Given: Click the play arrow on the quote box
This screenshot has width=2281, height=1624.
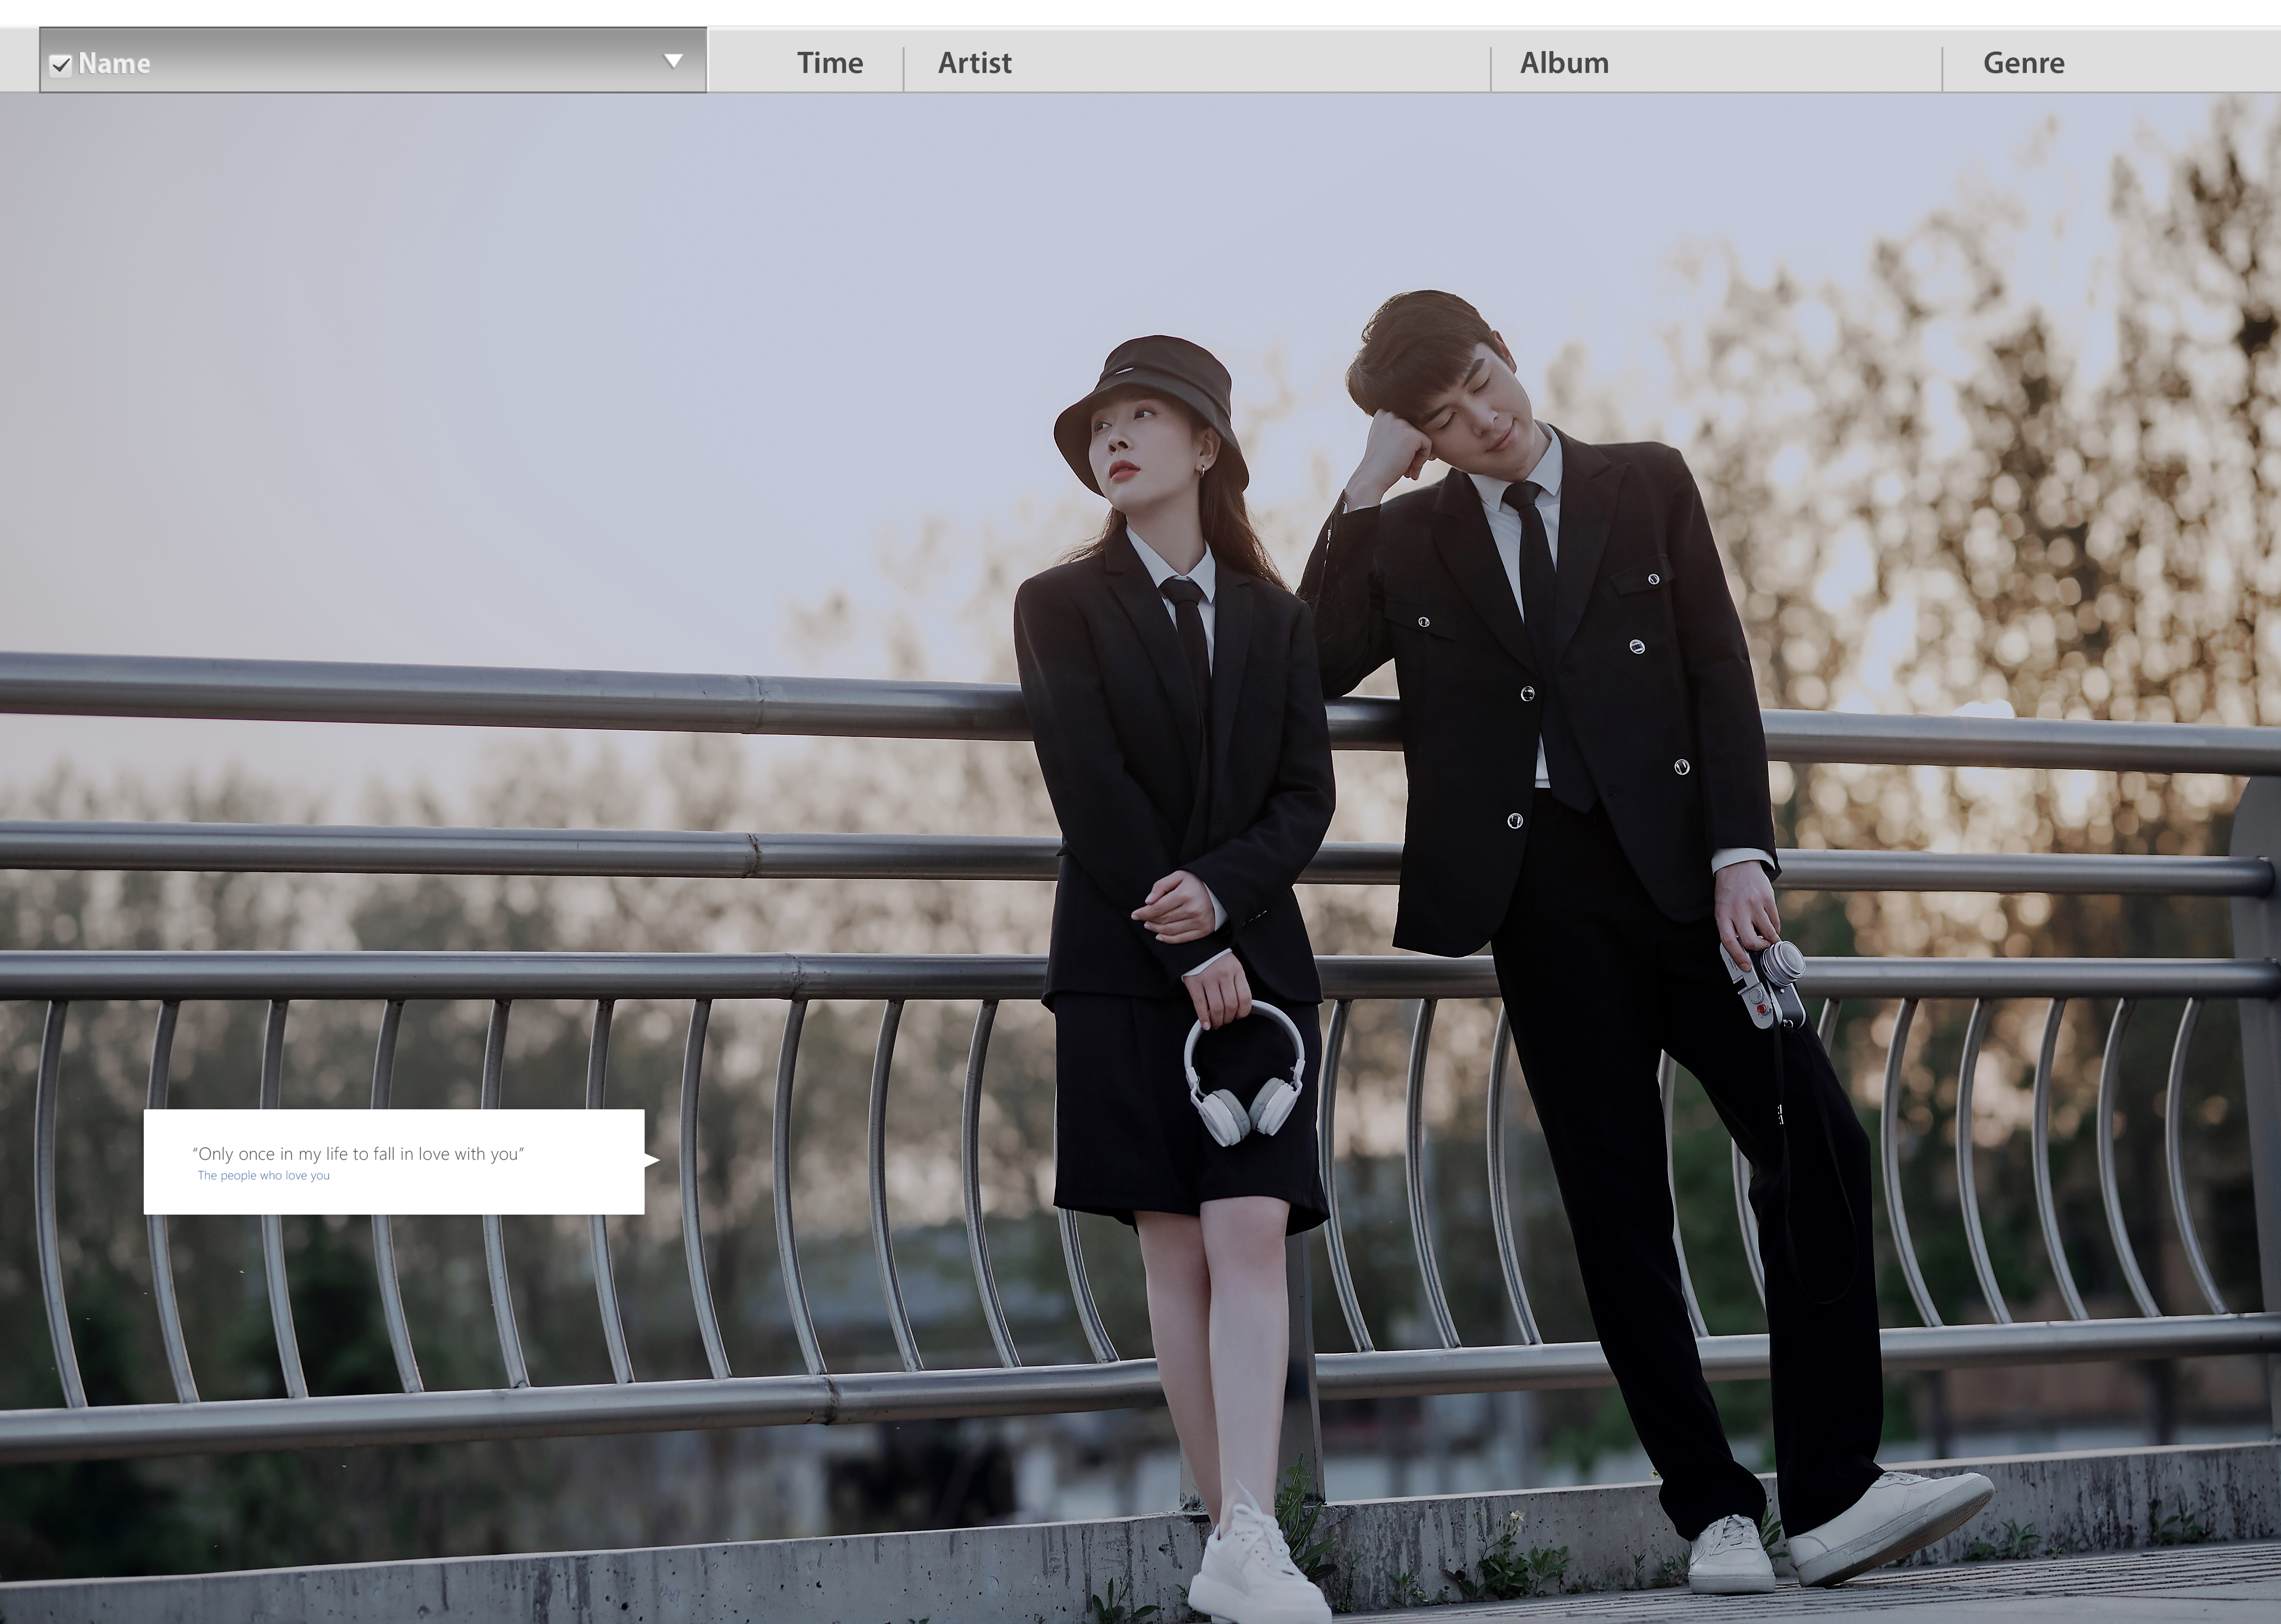Looking at the screenshot, I should click(652, 1160).
